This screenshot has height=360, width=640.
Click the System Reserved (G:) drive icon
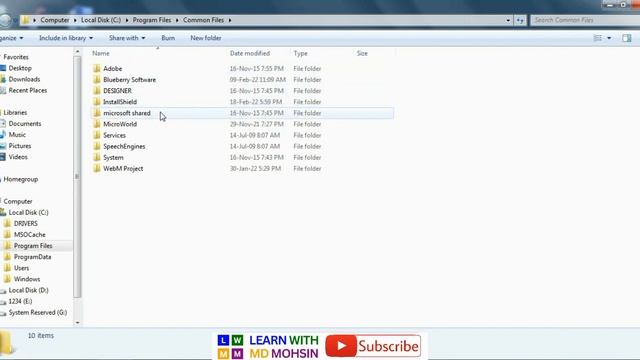pyautogui.click(x=3, y=313)
